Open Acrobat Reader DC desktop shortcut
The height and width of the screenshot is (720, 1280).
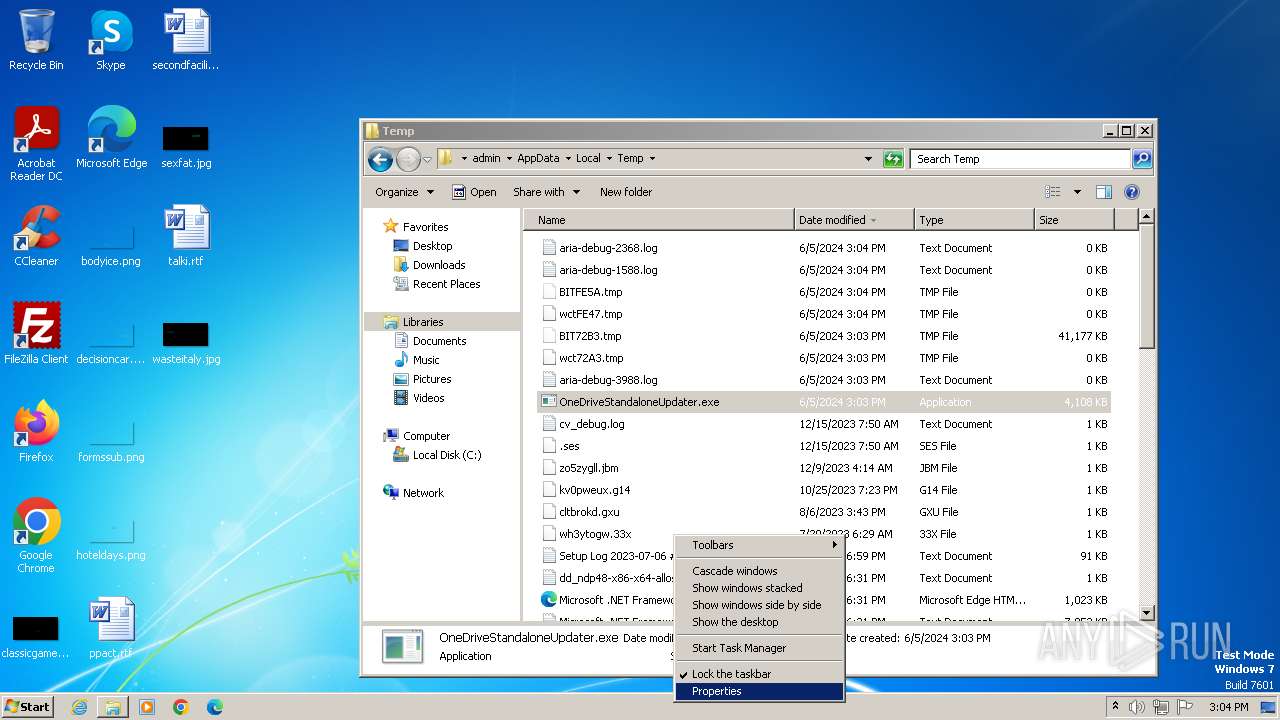click(36, 143)
